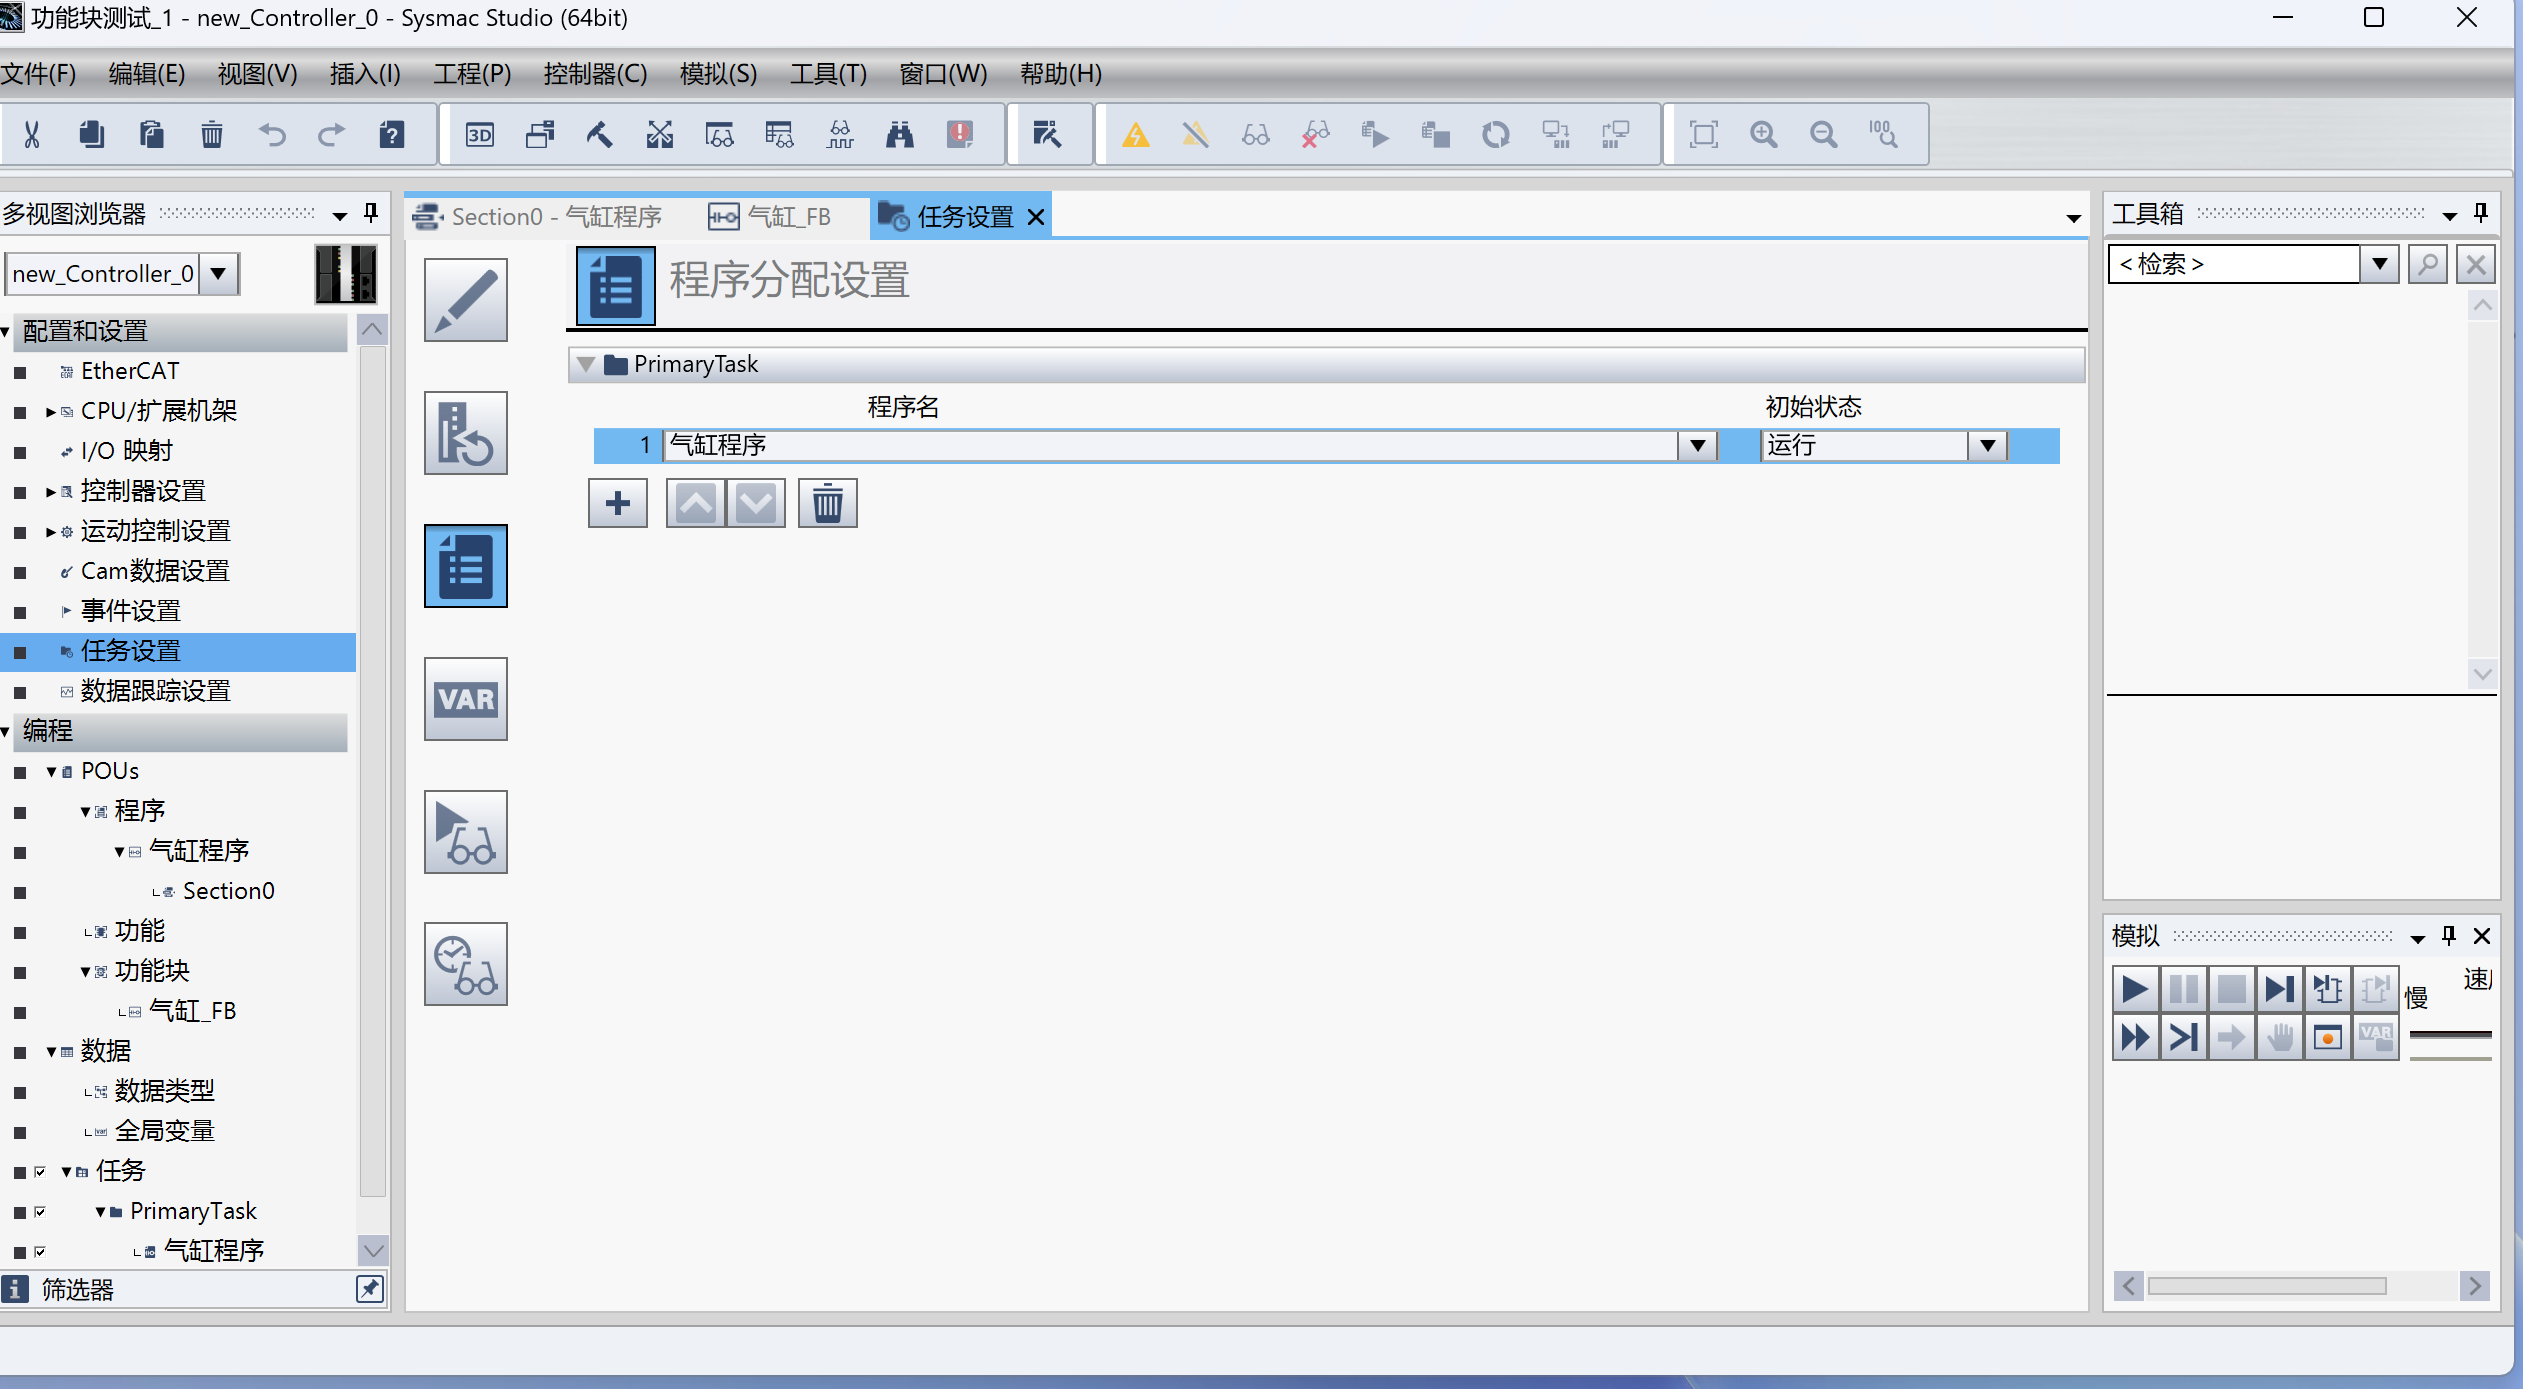2523x1389 pixels.
Task: Click the Cut scissors toolbar icon
Action: pos(32,134)
